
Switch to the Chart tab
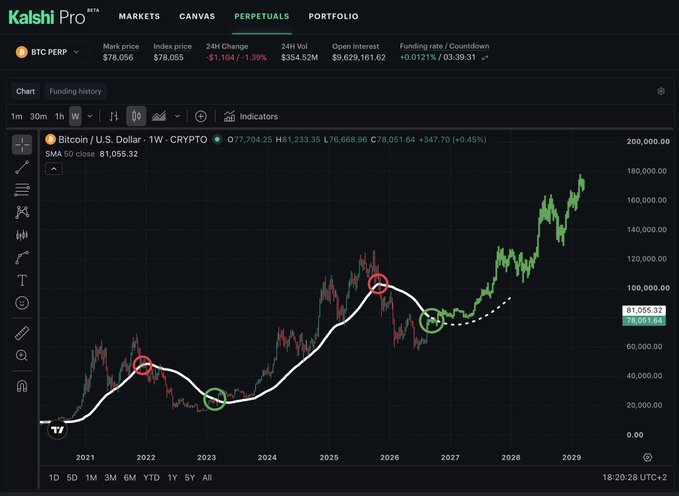point(25,91)
